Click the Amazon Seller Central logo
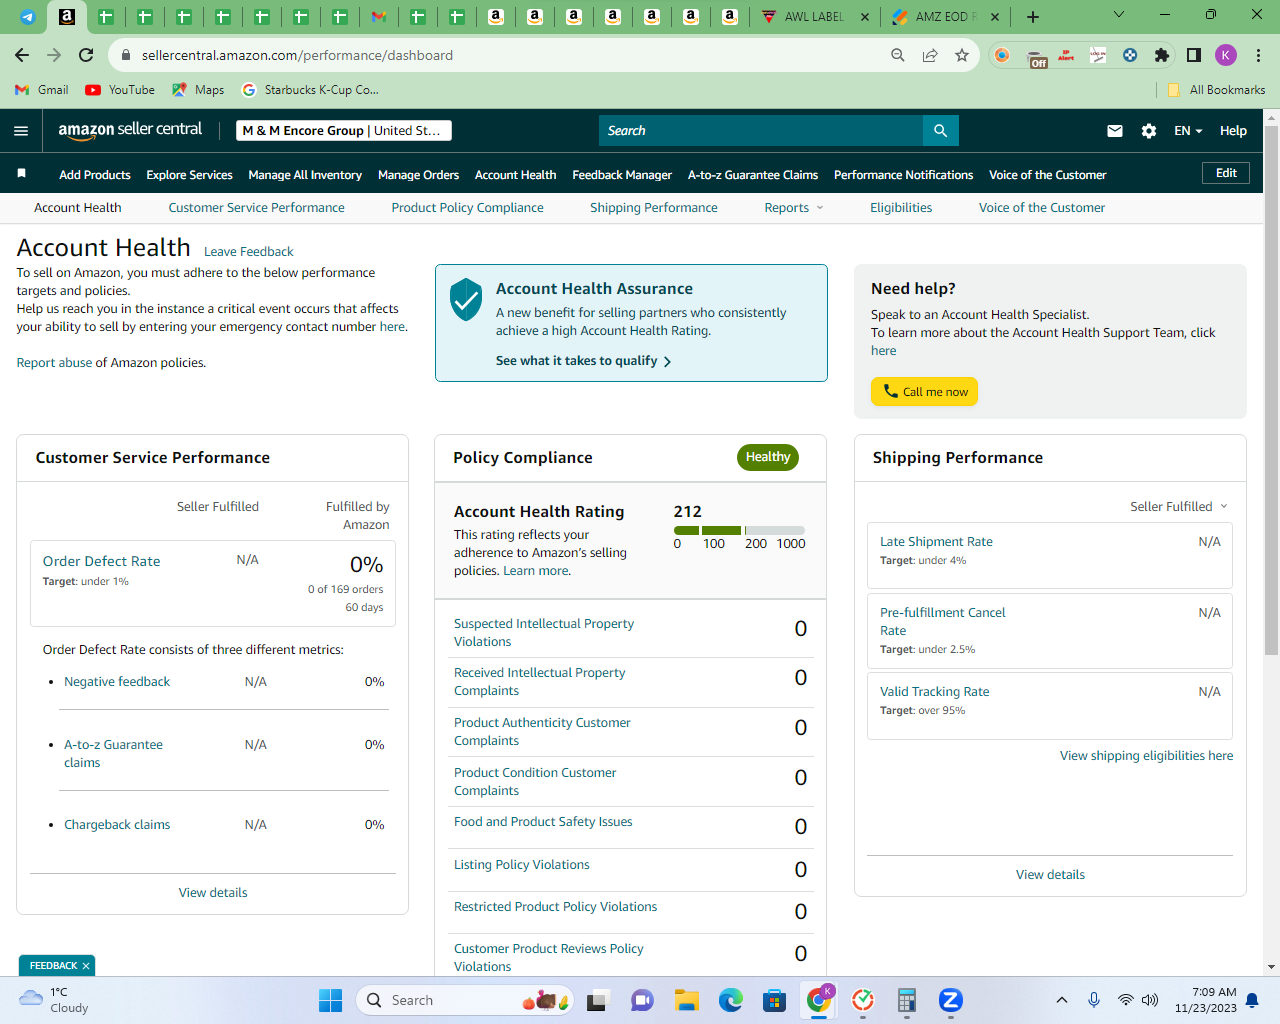Image resolution: width=1280 pixels, height=1024 pixels. 130,130
